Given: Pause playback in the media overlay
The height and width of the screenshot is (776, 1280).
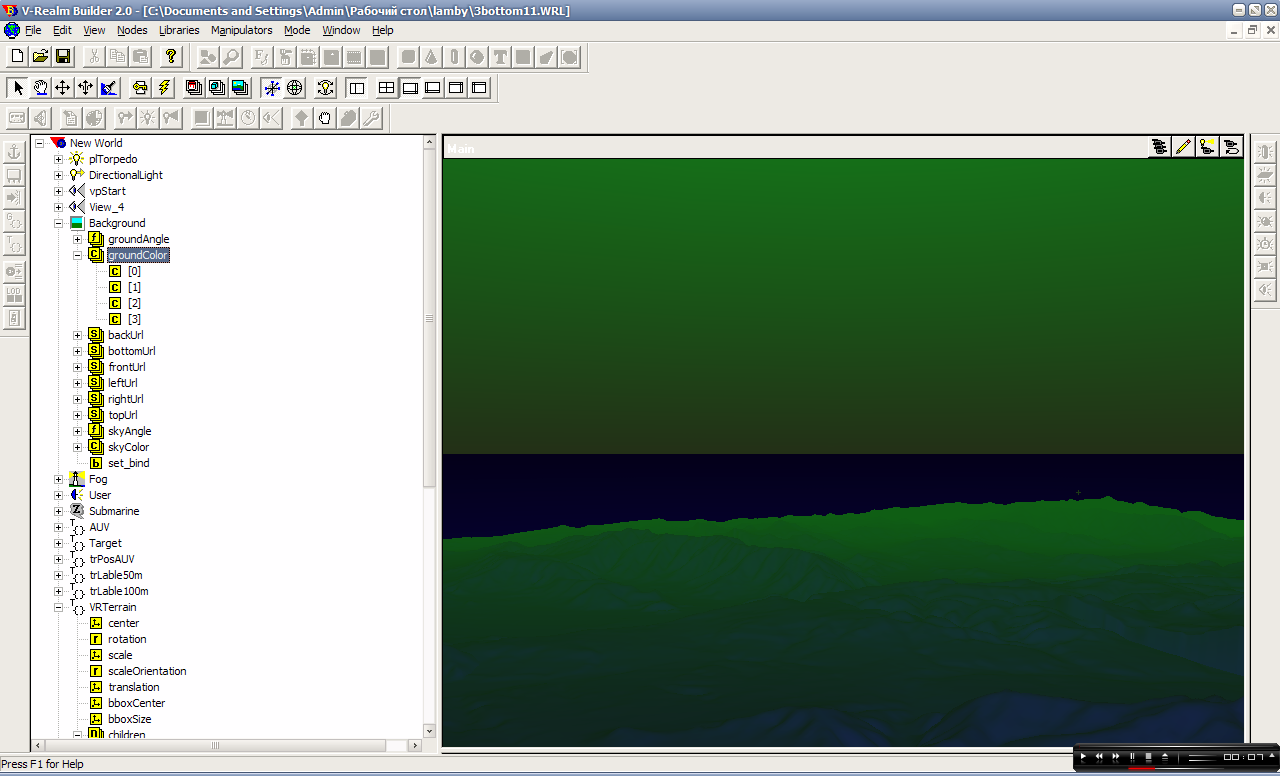Looking at the screenshot, I should click(1132, 757).
